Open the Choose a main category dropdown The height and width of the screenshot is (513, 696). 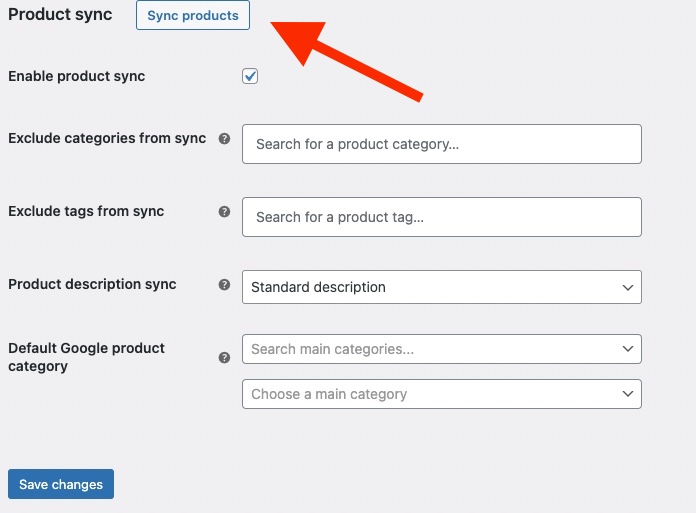click(x=441, y=394)
